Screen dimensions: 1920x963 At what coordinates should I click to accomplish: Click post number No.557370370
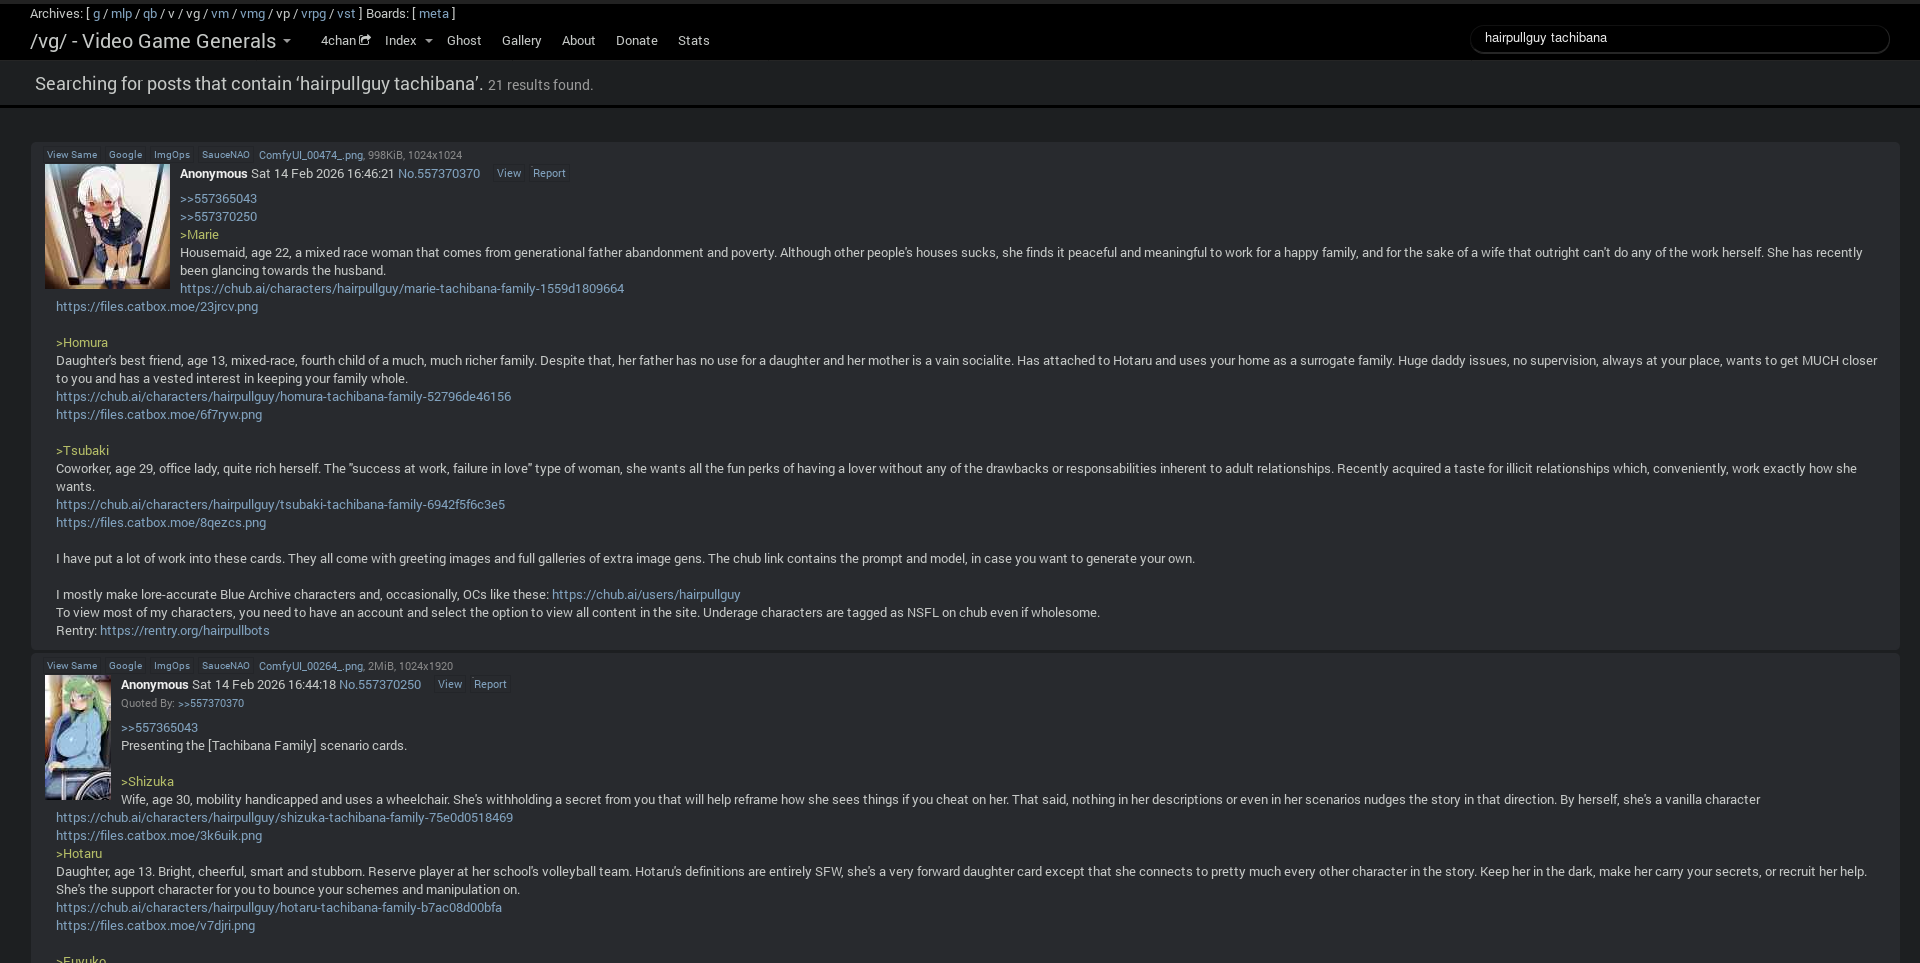pos(439,174)
